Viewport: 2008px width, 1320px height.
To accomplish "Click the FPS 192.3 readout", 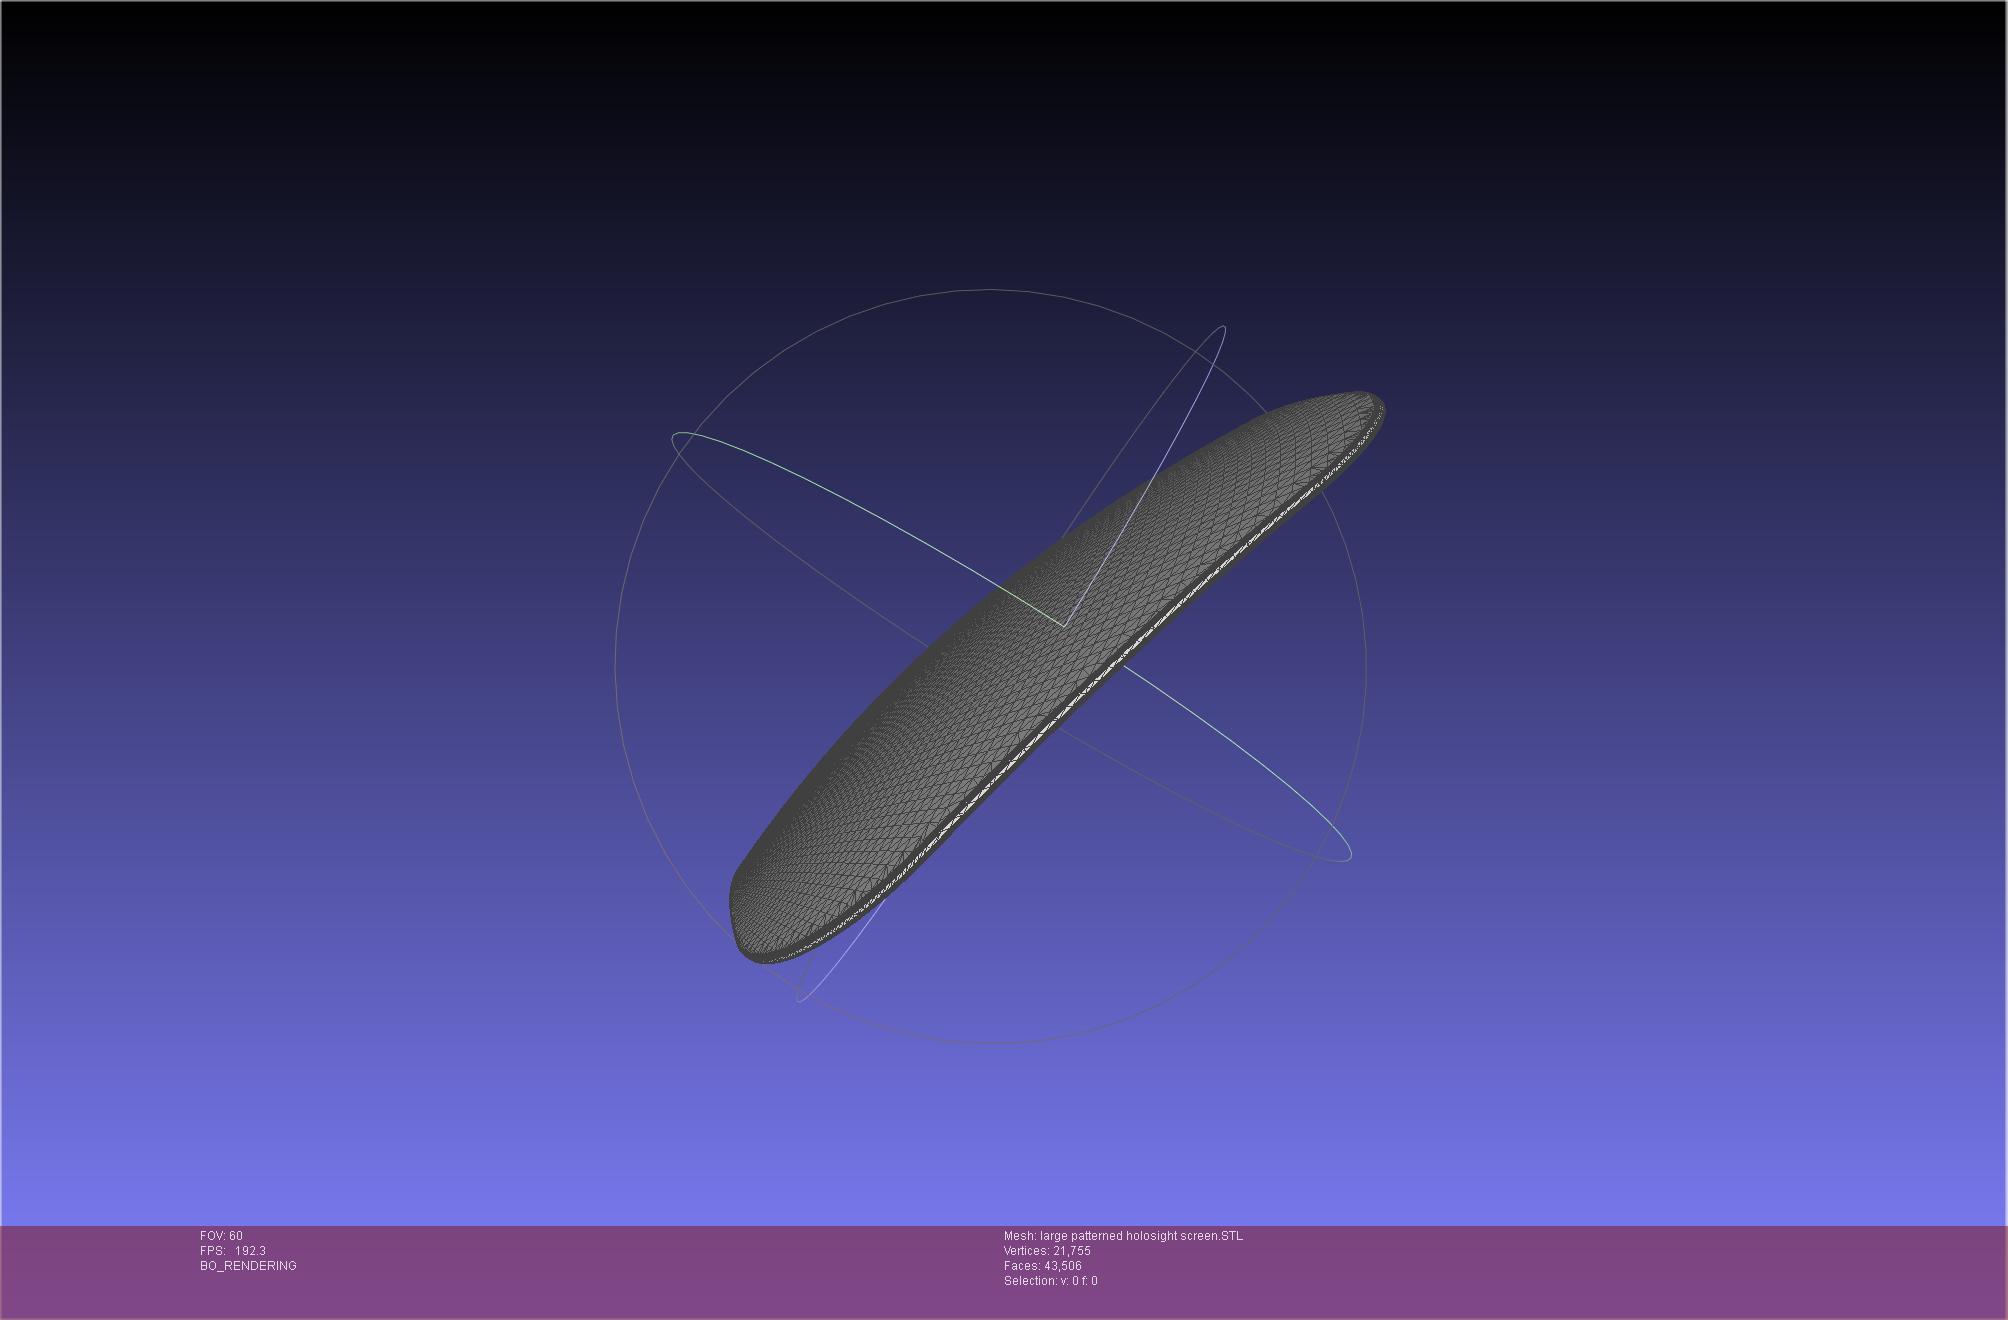I will [232, 1251].
